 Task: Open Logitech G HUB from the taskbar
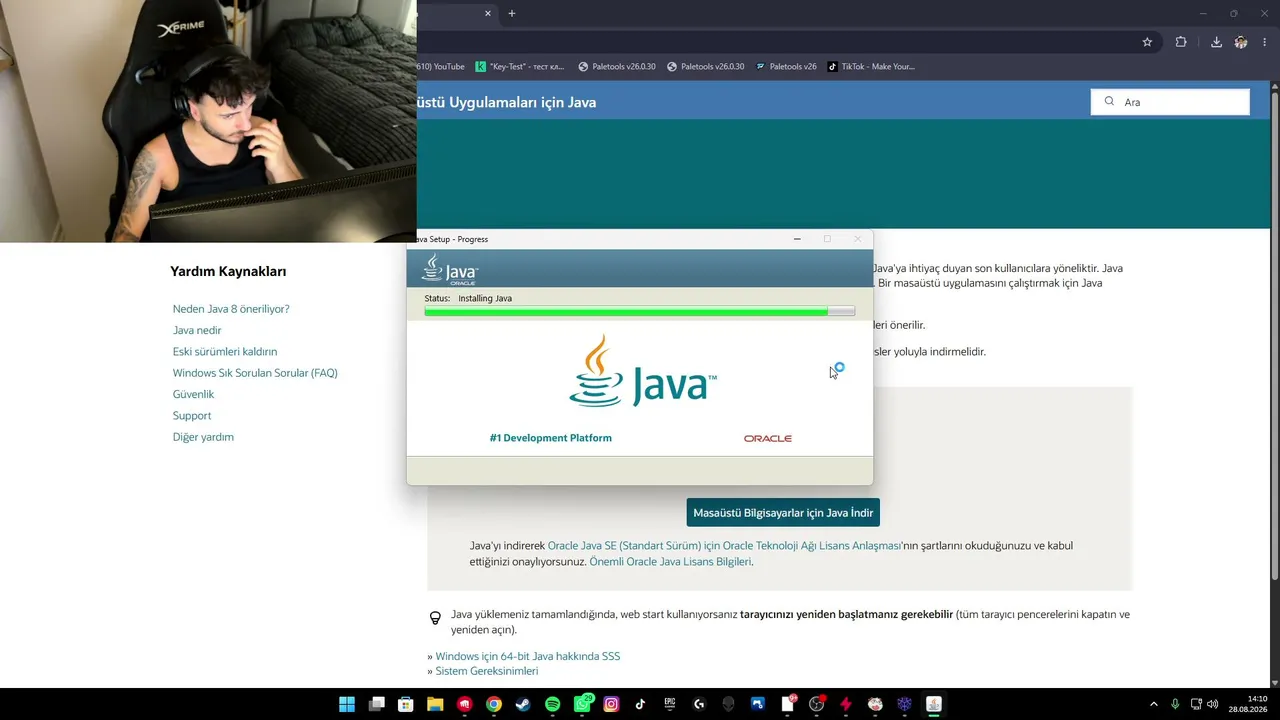(699, 704)
